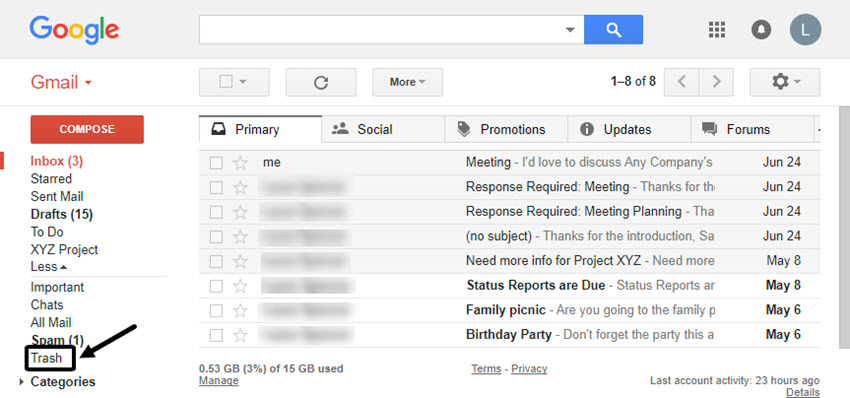Star the message from me titled Meeting
The image size is (850, 398).
point(240,163)
